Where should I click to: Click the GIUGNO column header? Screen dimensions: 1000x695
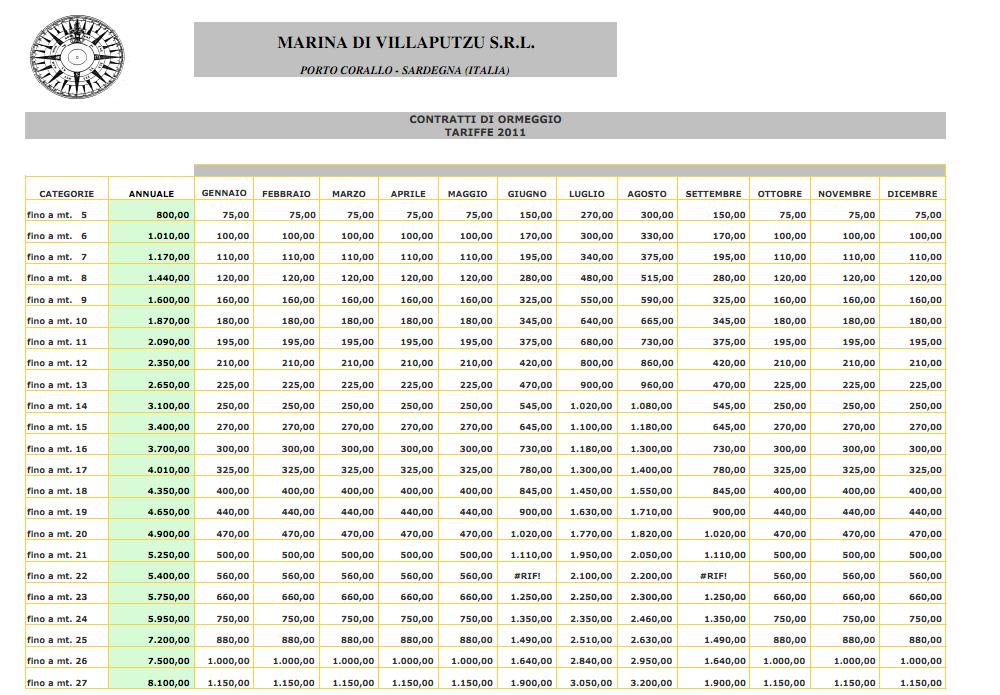(x=527, y=194)
